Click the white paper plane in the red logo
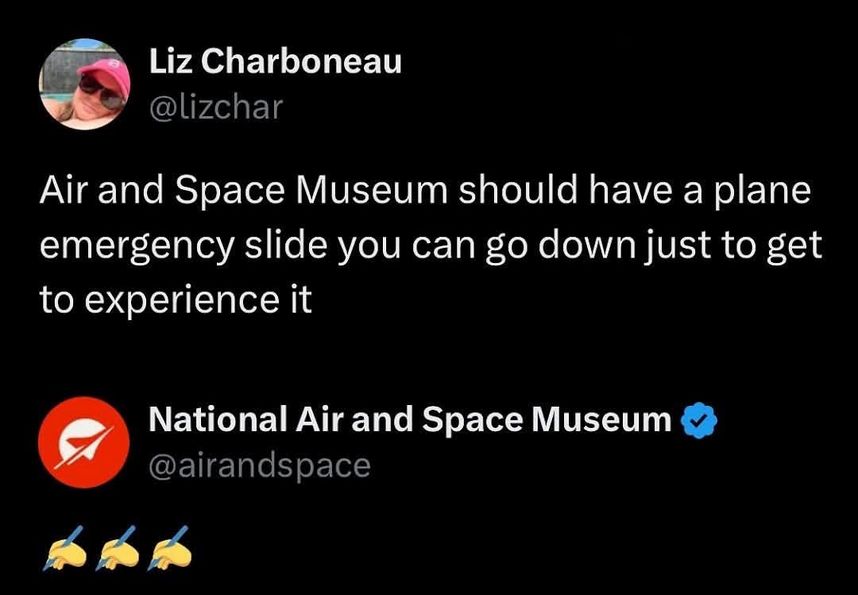The height and width of the screenshot is (595, 858). coord(82,443)
